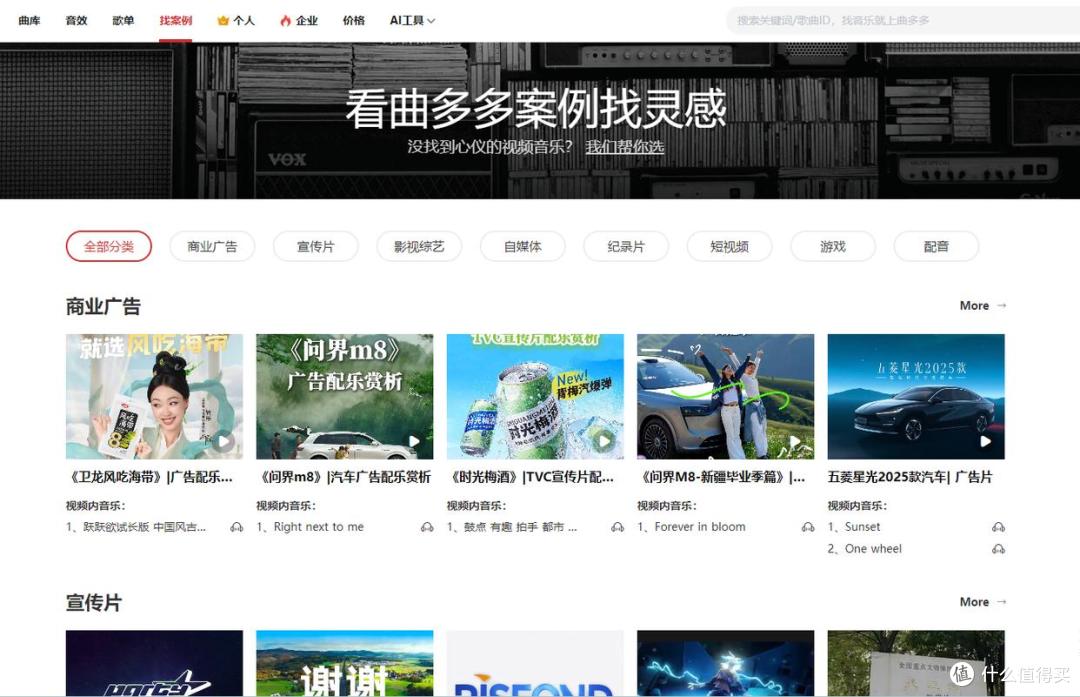
Task: Filter by 商业广告 category
Action: (x=212, y=247)
